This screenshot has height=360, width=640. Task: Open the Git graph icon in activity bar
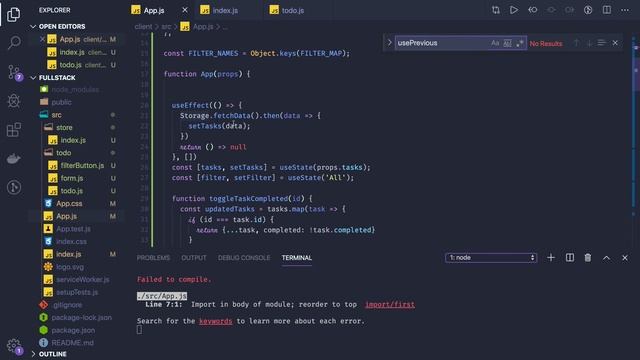[x=14, y=187]
